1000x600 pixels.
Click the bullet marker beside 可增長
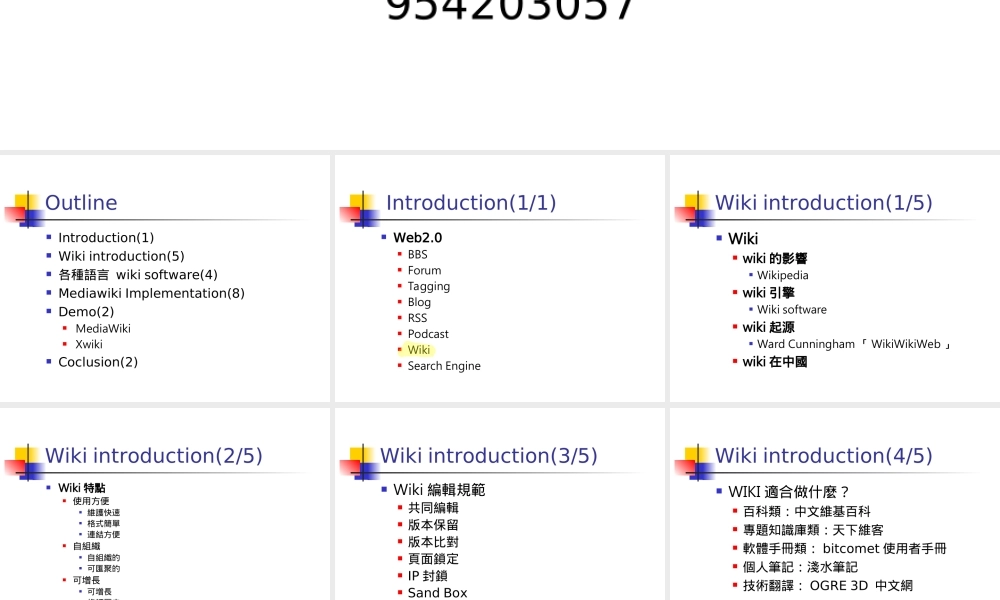point(63,578)
